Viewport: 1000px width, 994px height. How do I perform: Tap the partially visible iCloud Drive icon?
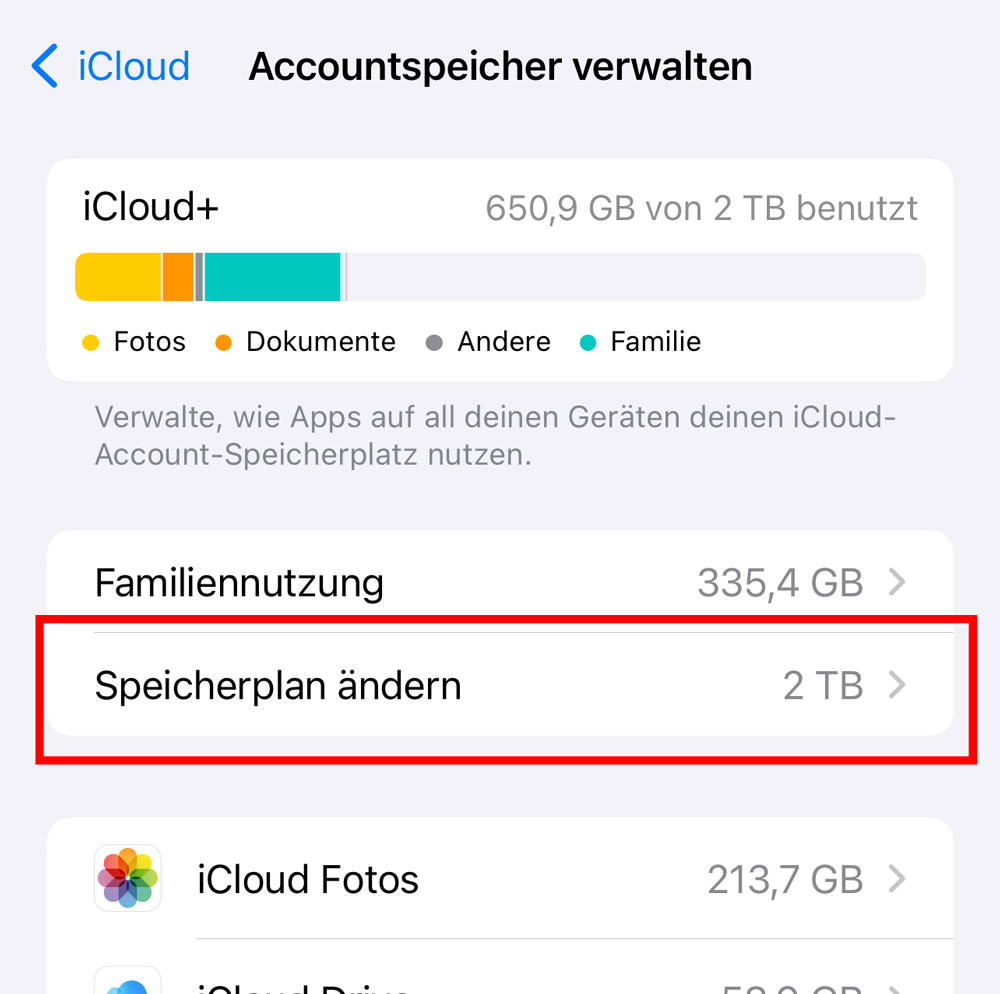tap(128, 981)
